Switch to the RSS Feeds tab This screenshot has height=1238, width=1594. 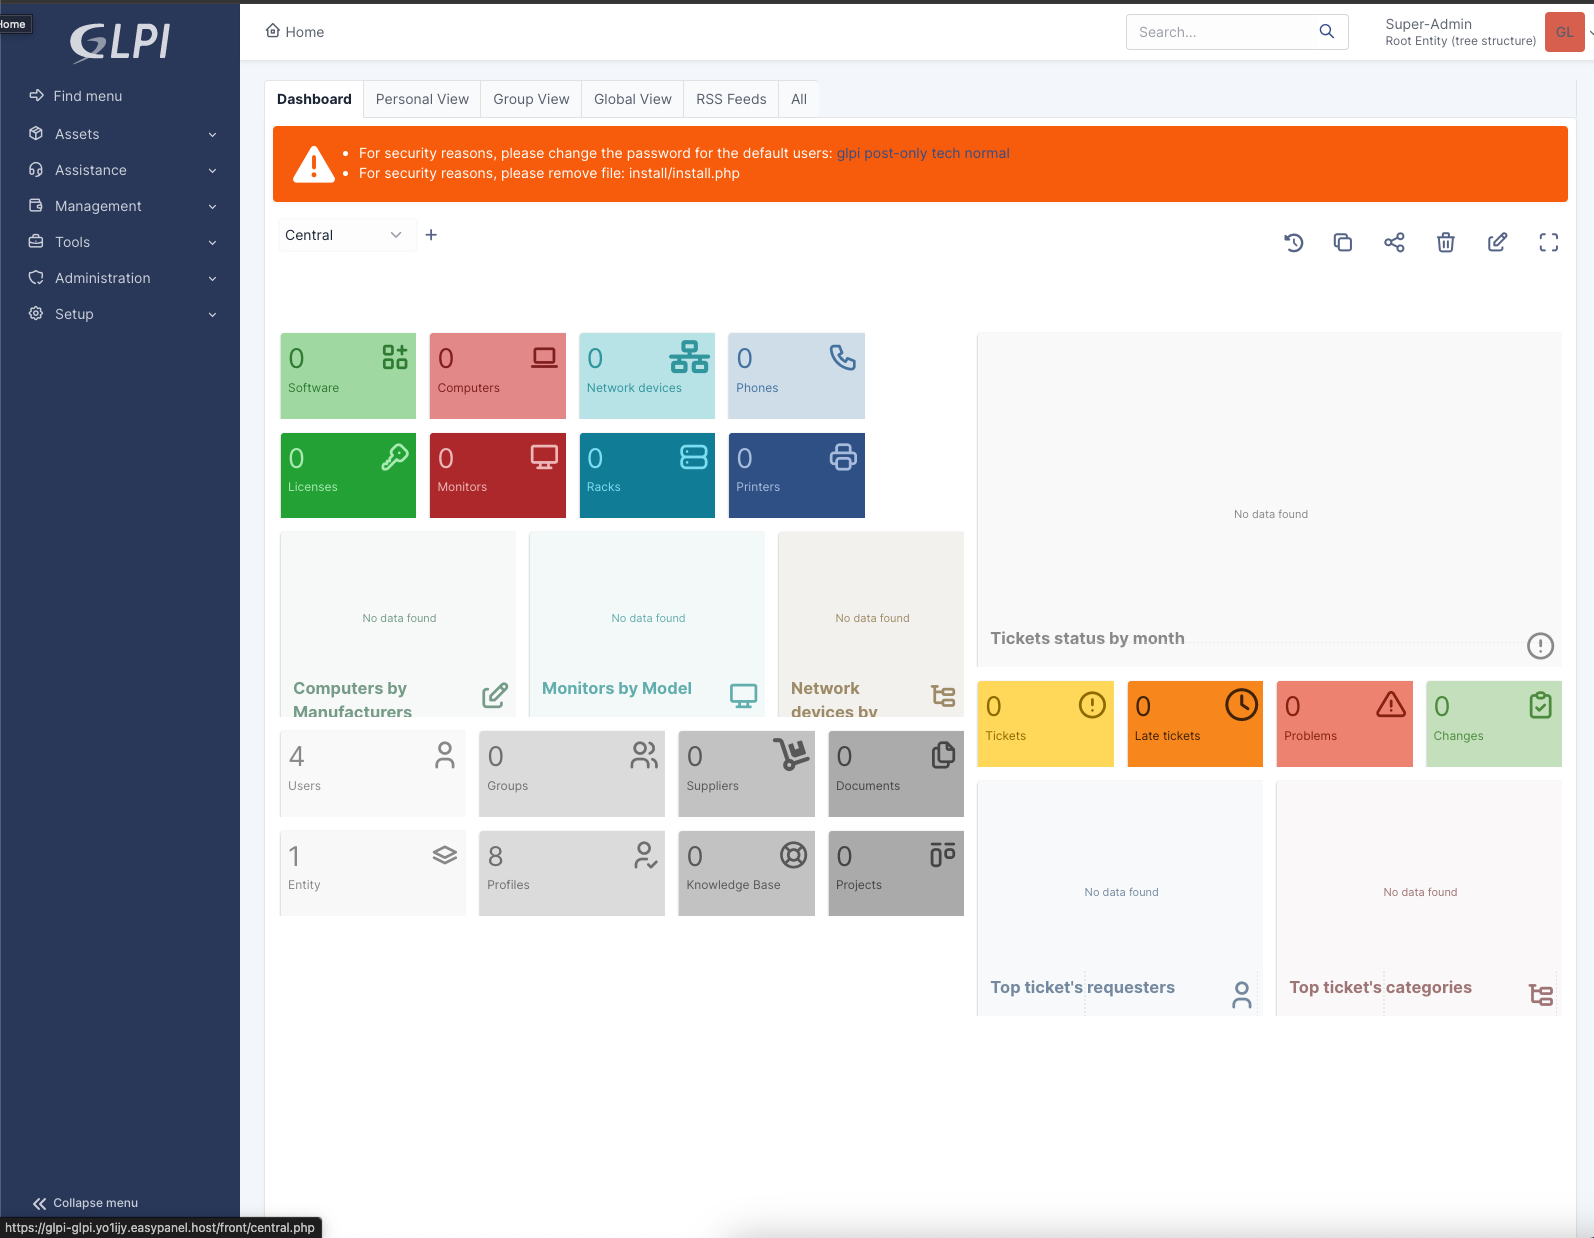click(x=731, y=99)
